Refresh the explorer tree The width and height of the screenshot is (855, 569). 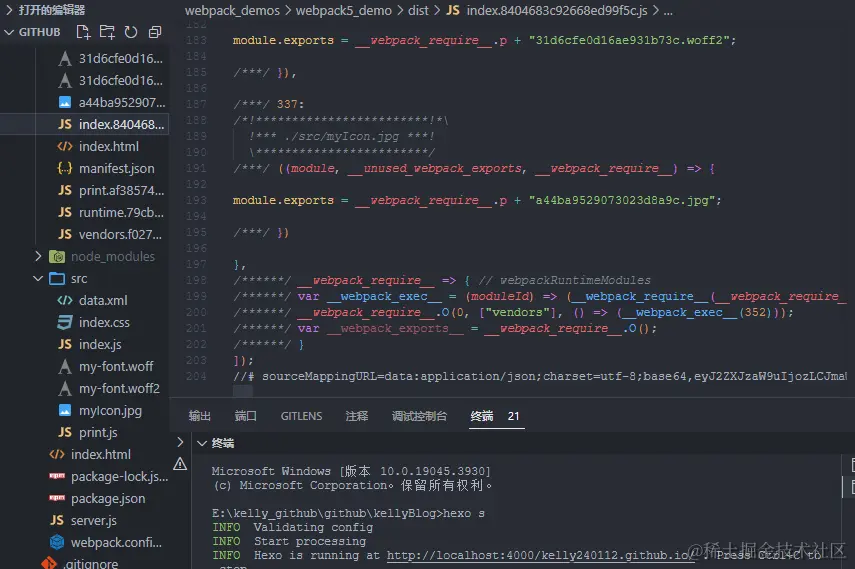tap(131, 32)
